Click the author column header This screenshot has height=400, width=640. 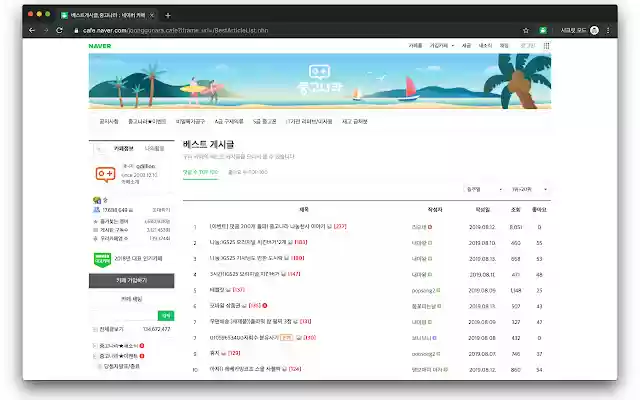(435, 210)
